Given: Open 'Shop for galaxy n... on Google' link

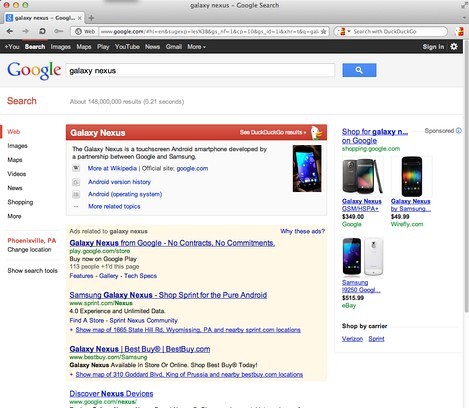Looking at the screenshot, I should click(x=375, y=136).
